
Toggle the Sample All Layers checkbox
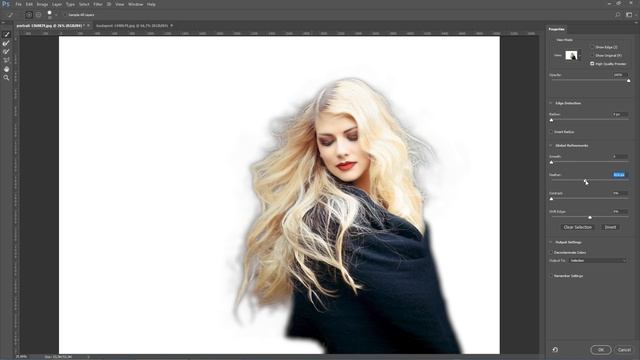pos(66,15)
